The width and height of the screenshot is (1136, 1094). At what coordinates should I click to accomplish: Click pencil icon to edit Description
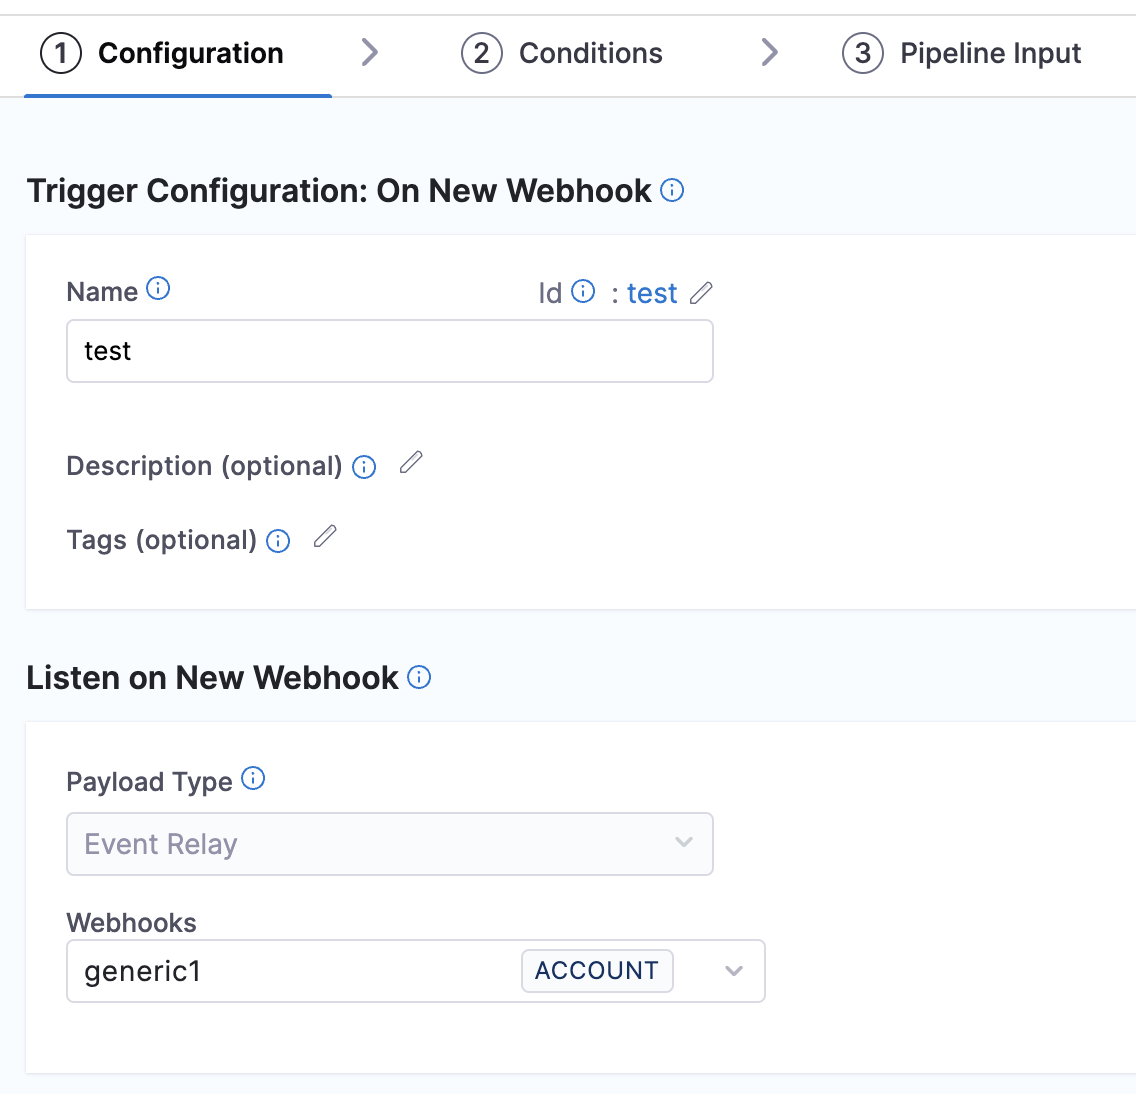[411, 462]
